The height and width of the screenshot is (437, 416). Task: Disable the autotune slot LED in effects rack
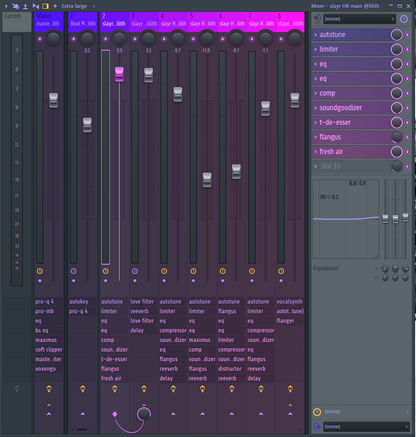point(407,35)
